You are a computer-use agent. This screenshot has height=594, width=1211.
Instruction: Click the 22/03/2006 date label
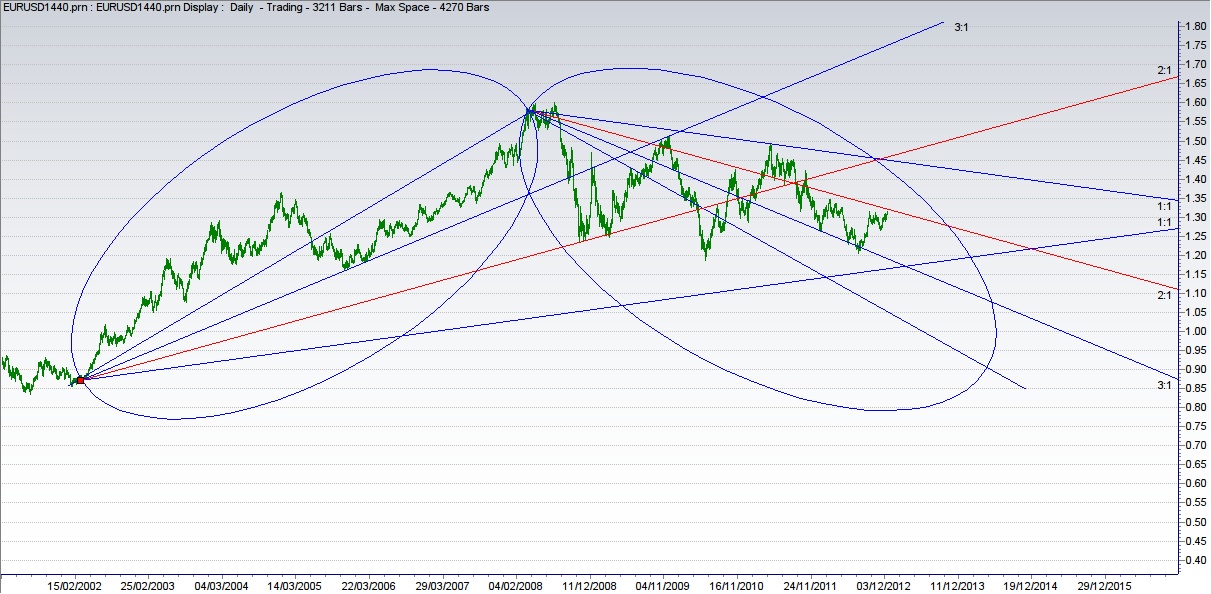tap(368, 585)
